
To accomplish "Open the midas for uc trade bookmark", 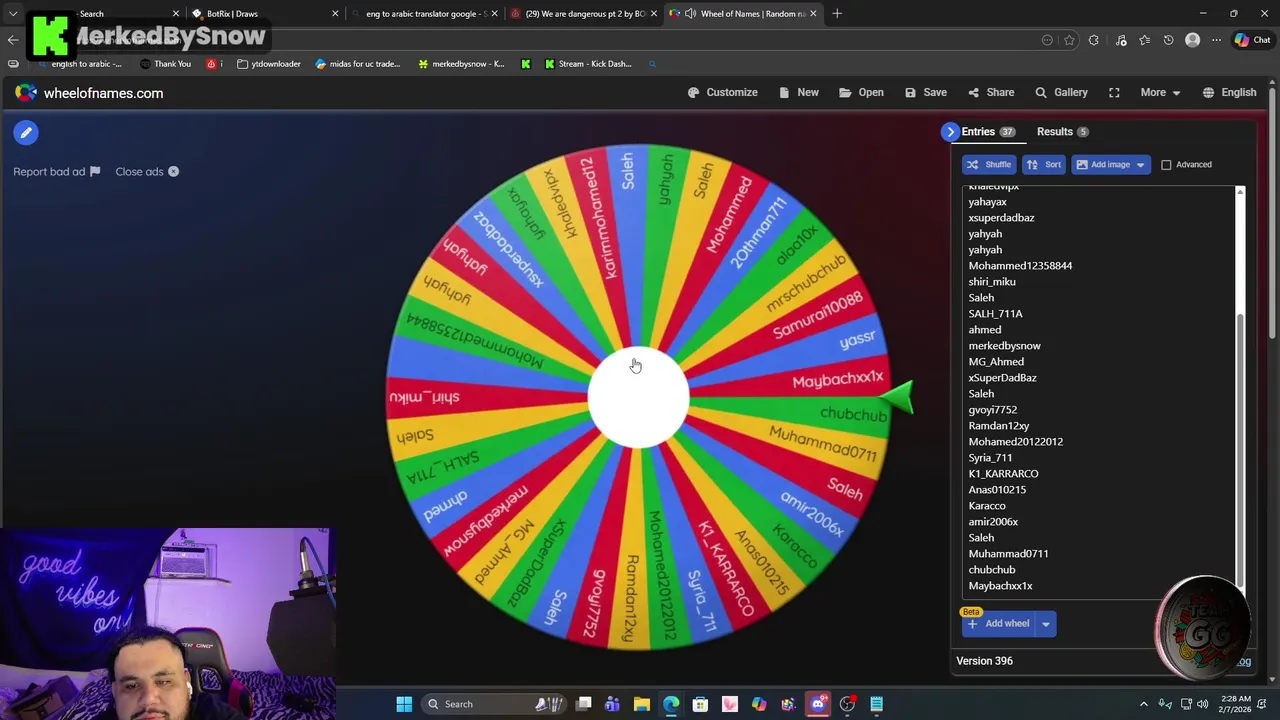I will (357, 64).
